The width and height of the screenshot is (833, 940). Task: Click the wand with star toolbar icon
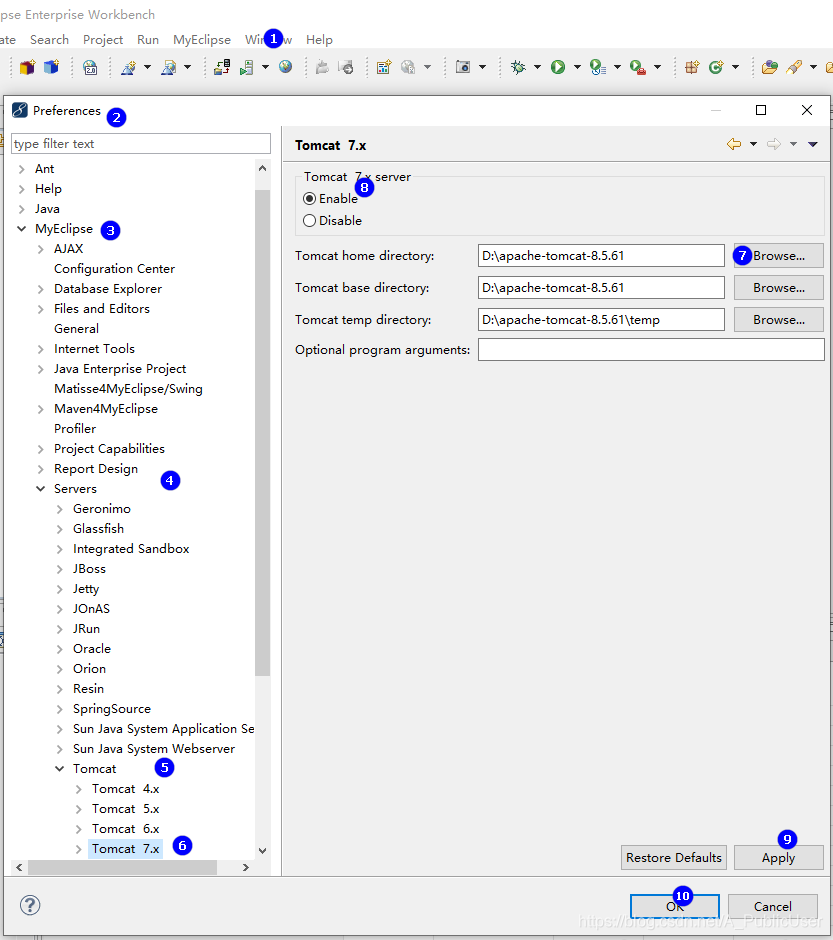pyautogui.click(x=129, y=67)
